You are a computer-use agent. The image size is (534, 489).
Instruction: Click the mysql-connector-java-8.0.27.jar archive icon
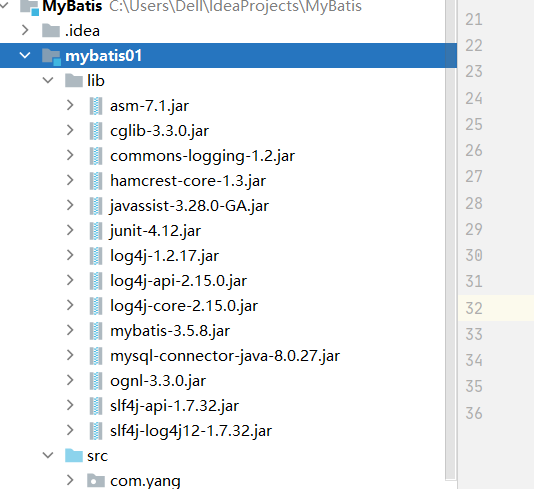(x=96, y=356)
